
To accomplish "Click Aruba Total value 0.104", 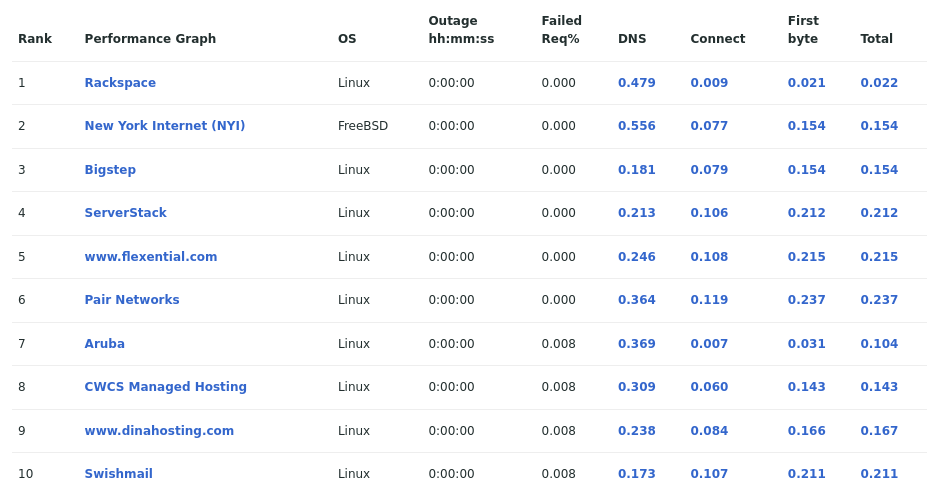I will tap(879, 344).
